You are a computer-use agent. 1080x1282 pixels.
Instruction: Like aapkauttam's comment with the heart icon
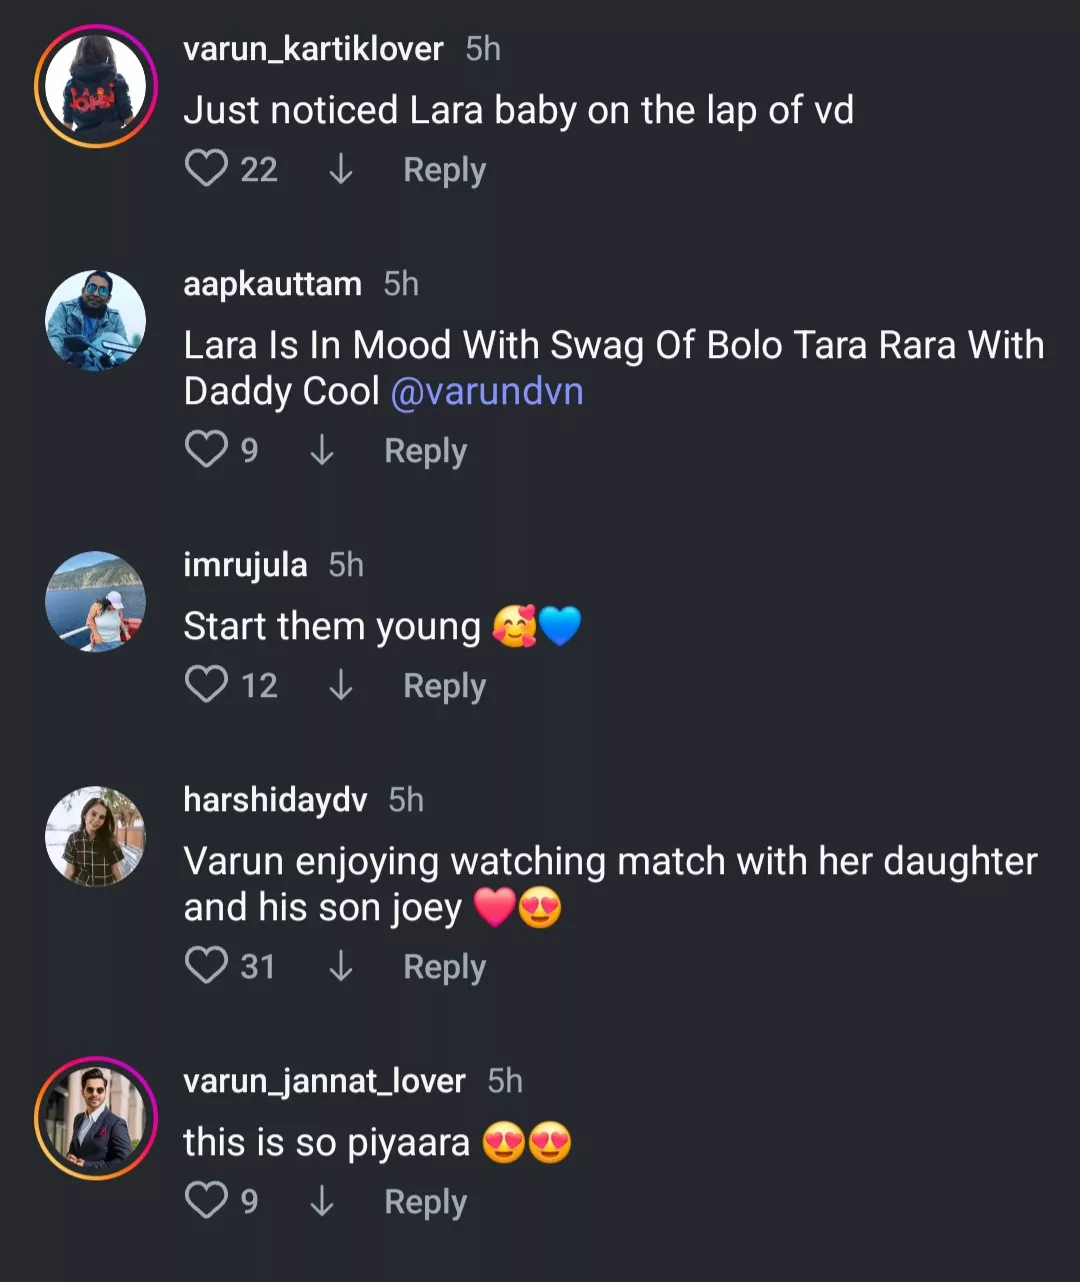pos(206,450)
